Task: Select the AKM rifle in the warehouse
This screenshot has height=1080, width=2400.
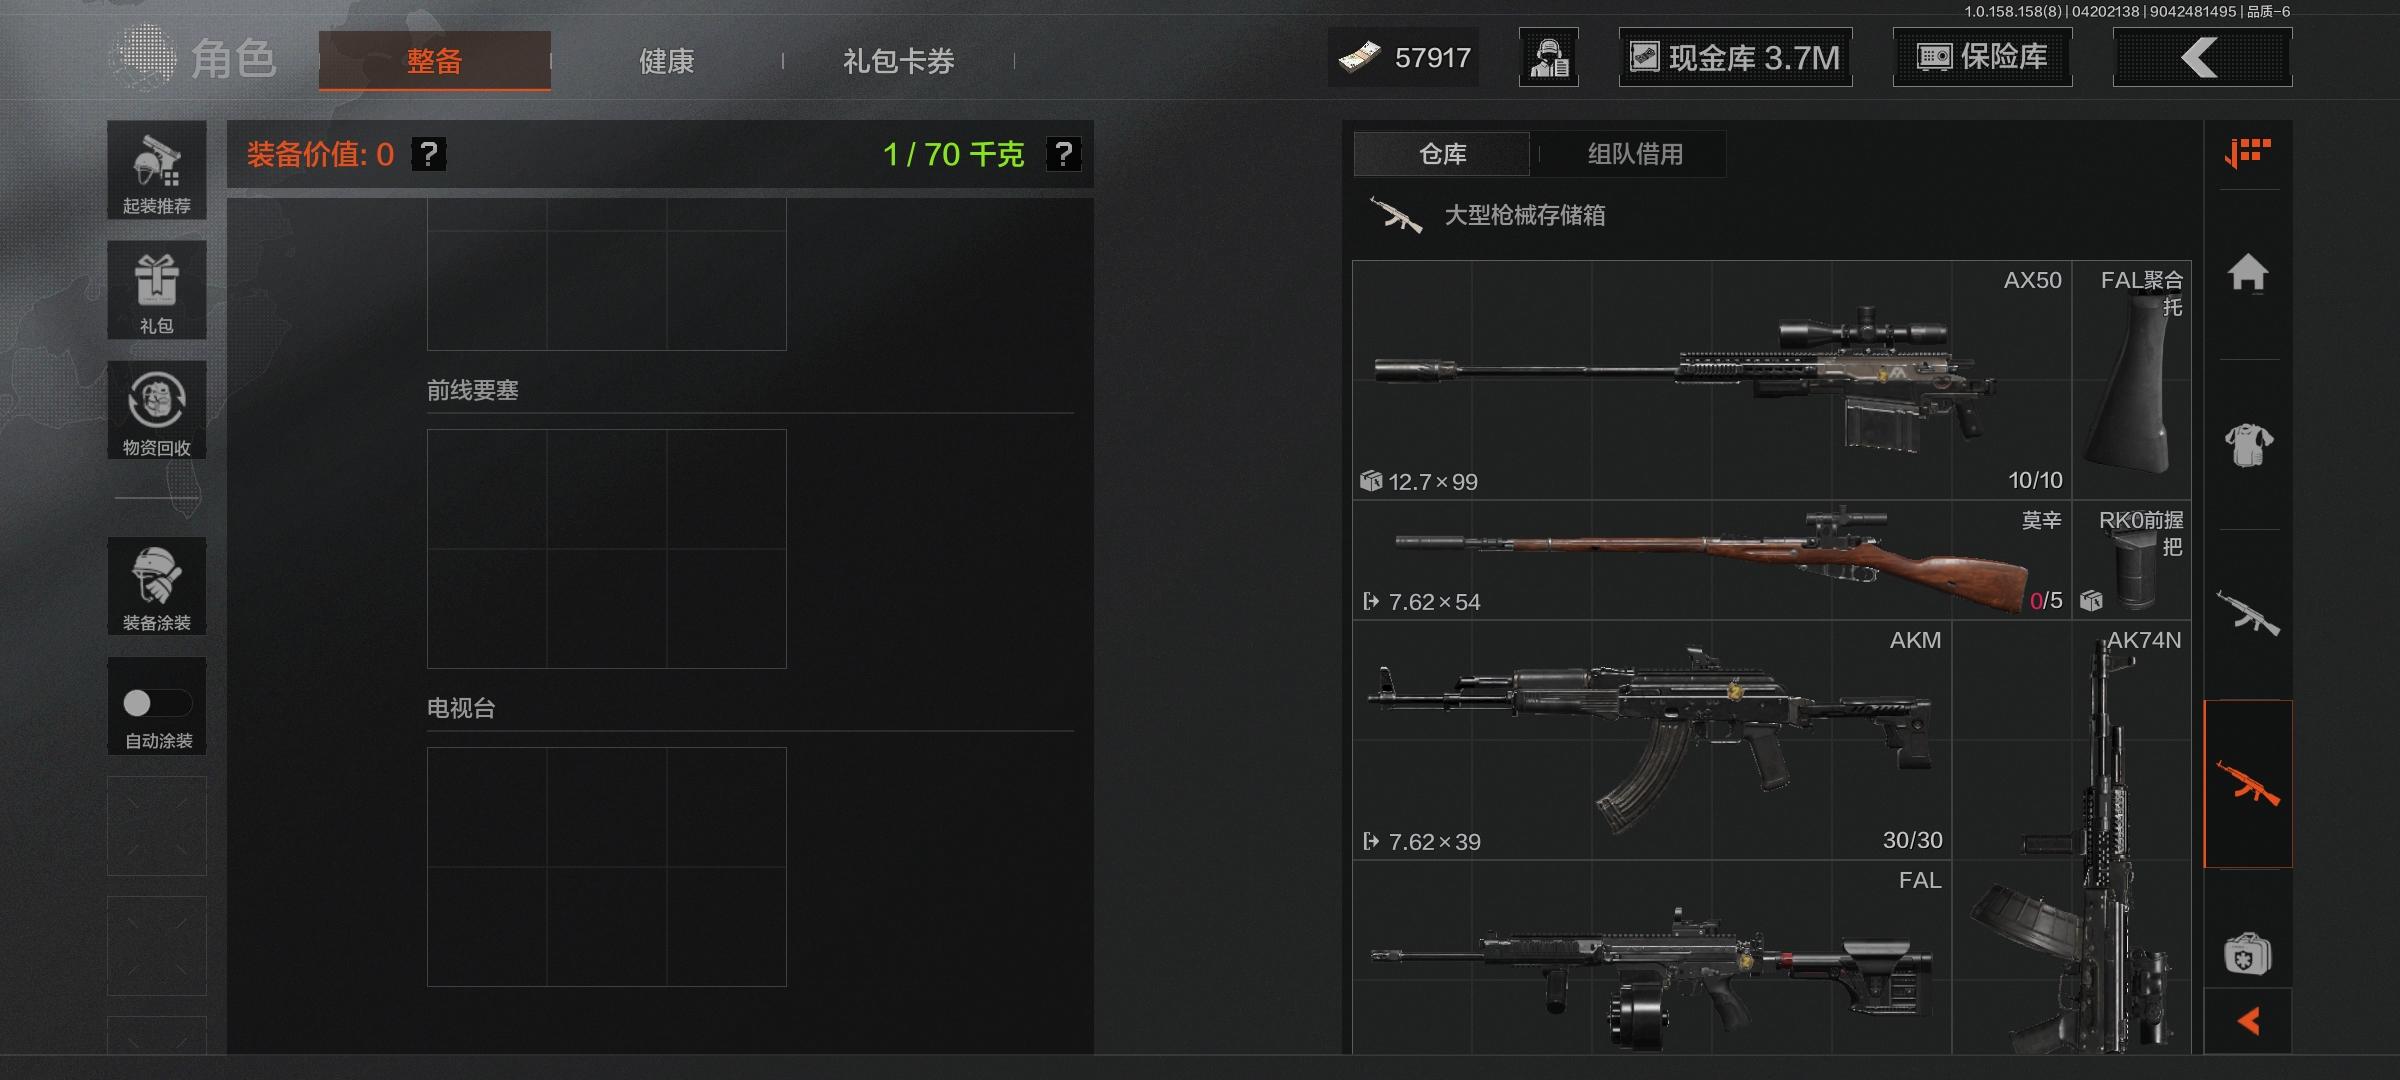Action: tap(1652, 740)
